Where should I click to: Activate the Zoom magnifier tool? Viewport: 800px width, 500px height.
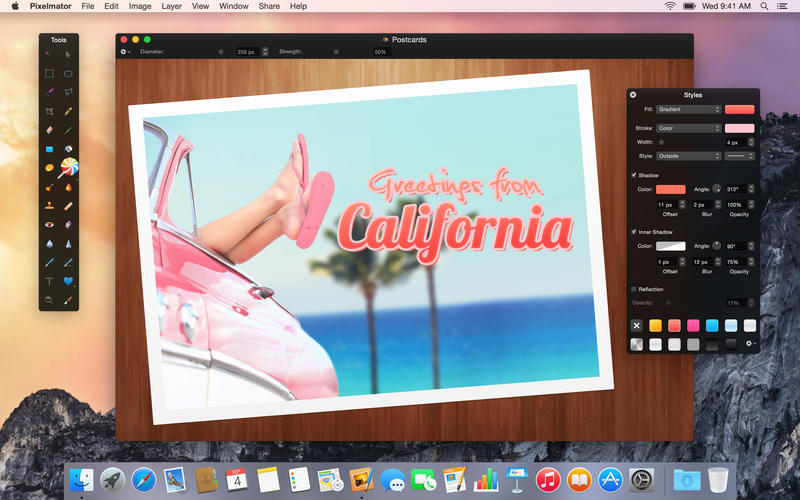click(x=49, y=299)
